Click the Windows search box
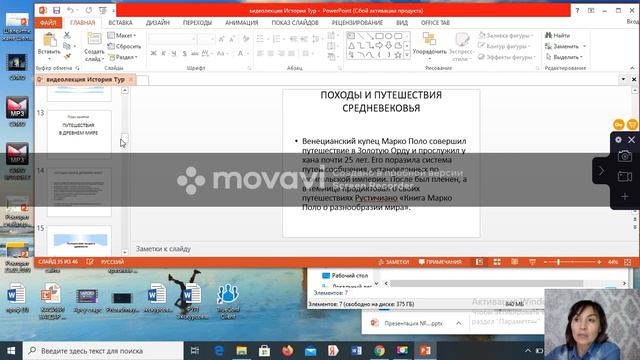Viewport: 640px width, 360px height. click(103, 351)
